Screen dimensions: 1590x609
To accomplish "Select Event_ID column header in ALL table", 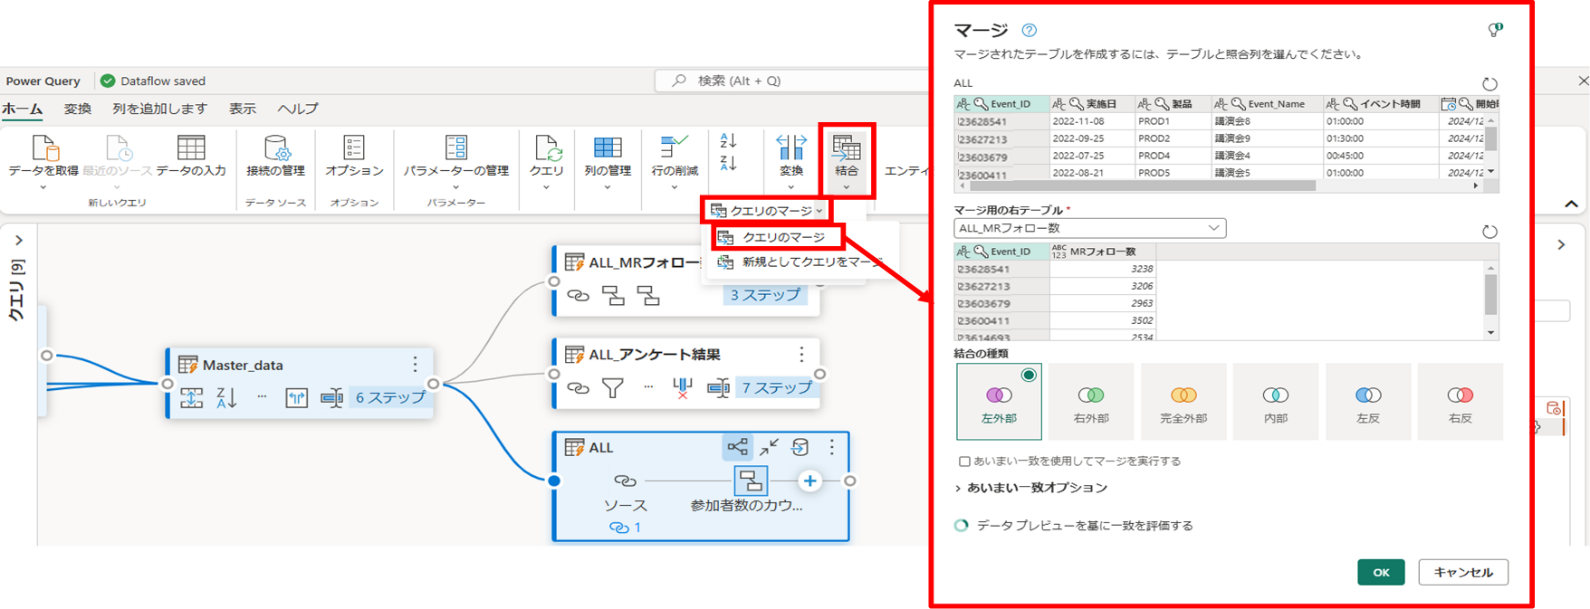I will 1001,104.
